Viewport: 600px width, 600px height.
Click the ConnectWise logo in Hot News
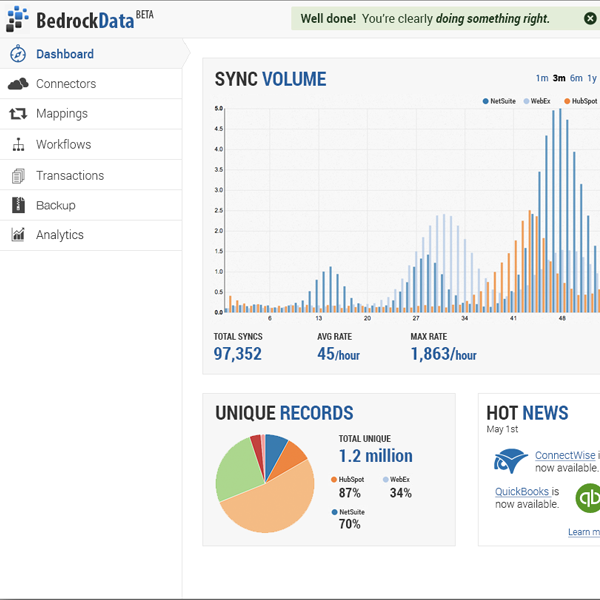511,461
